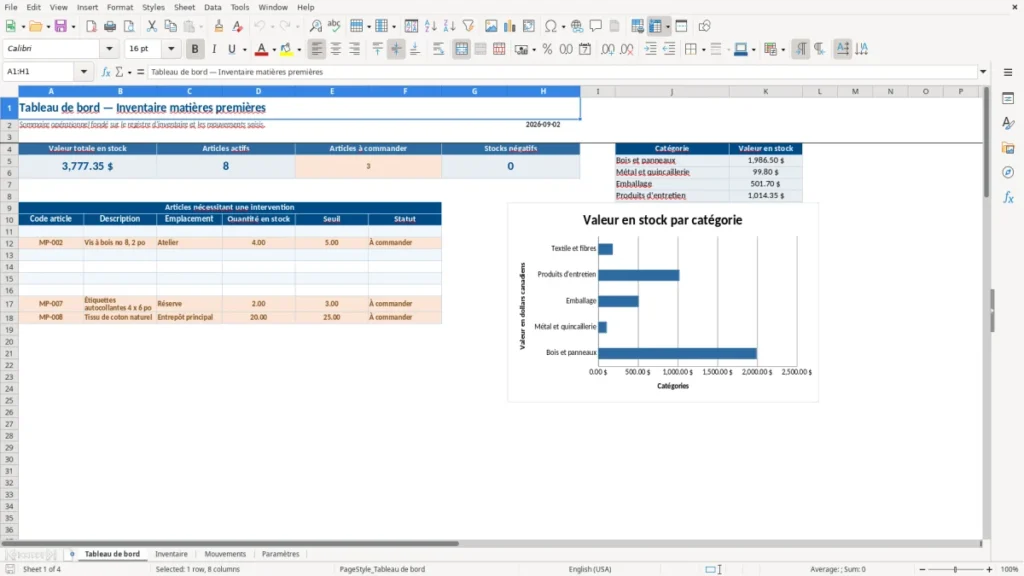Cut the selection with the scissors icon
This screenshot has width=1024, height=576.
[152, 26]
